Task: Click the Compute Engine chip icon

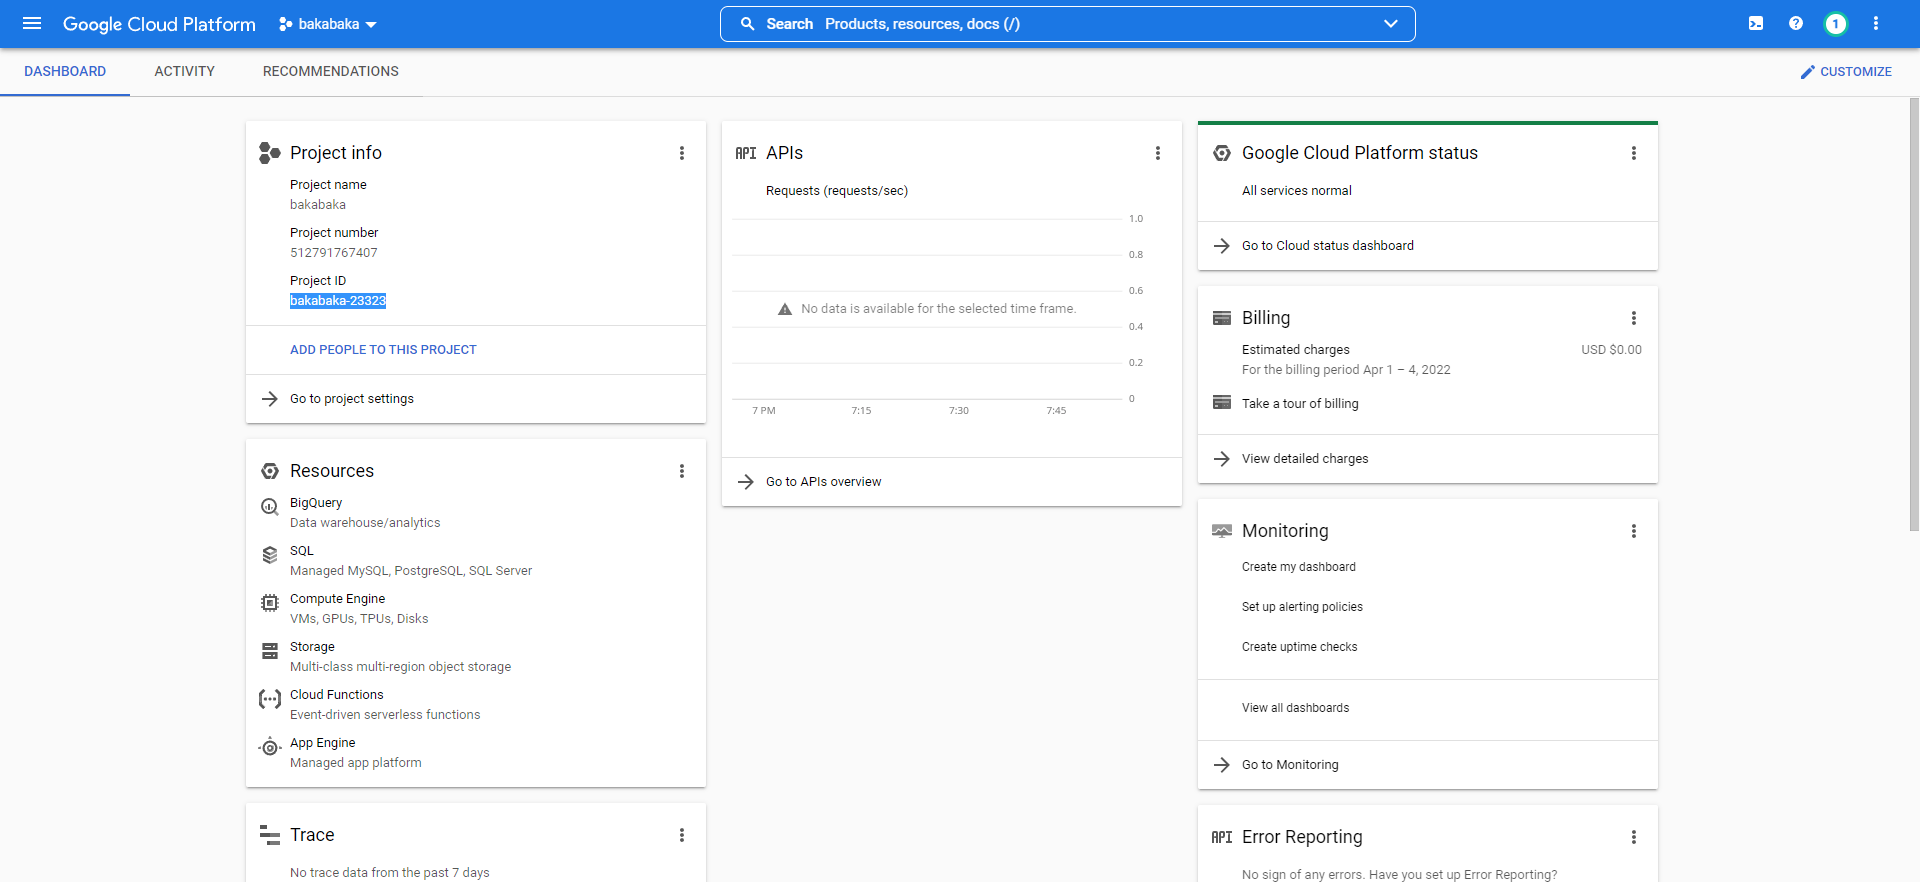Action: tap(270, 603)
